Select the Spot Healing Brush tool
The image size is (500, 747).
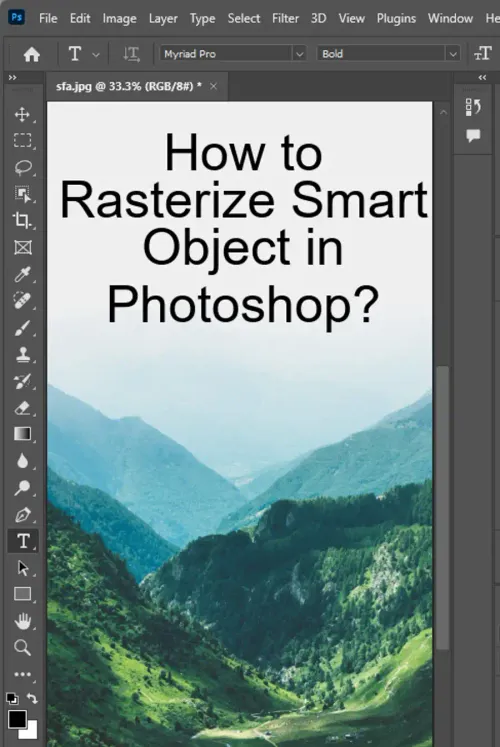tap(22, 301)
